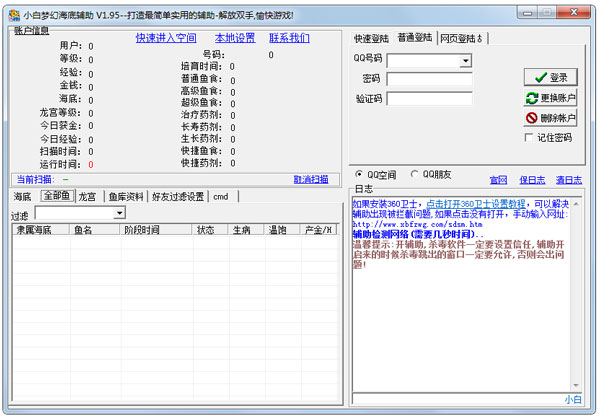Screen dimensions: 600x417
Task: Click the 联系我们 link
Action: 289,38
